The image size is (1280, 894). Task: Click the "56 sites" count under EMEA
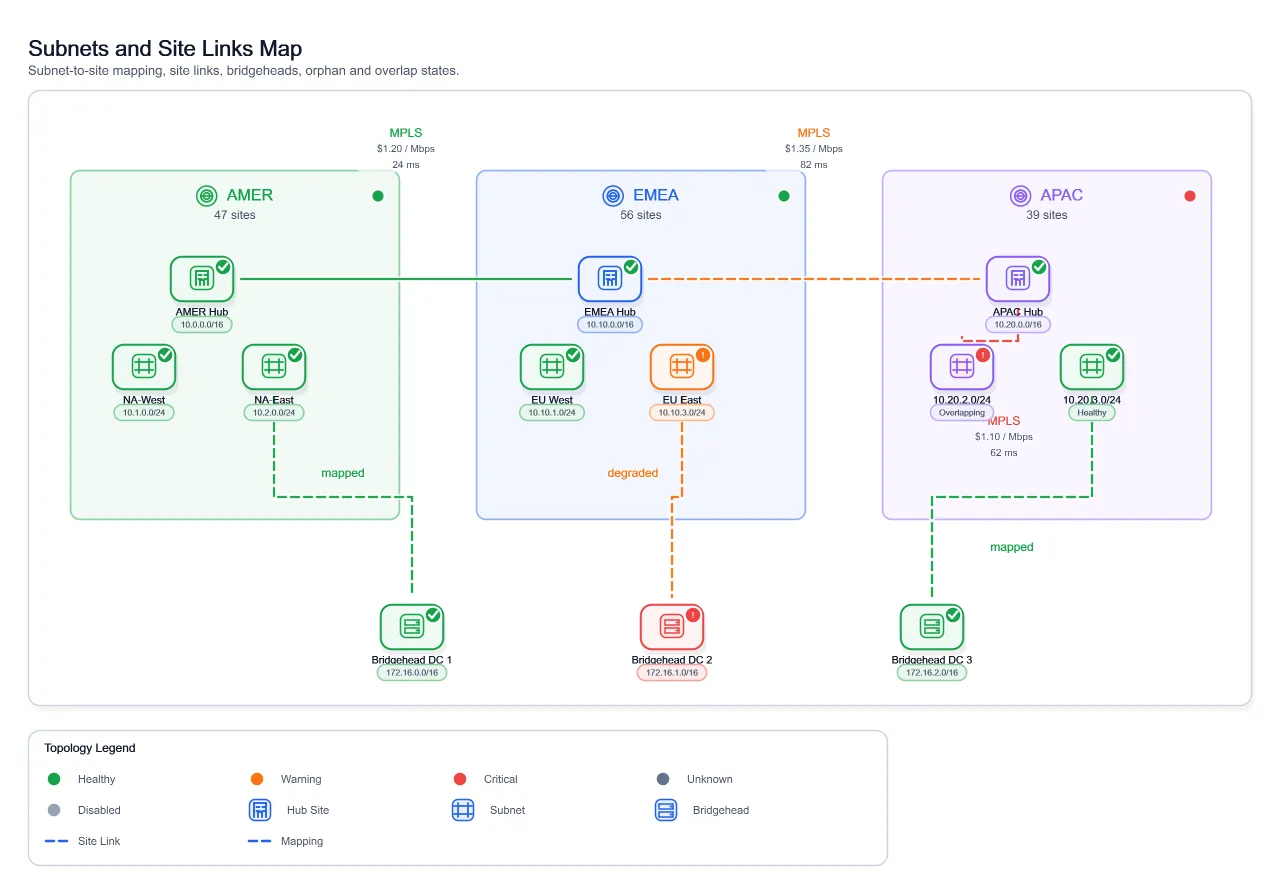point(641,215)
